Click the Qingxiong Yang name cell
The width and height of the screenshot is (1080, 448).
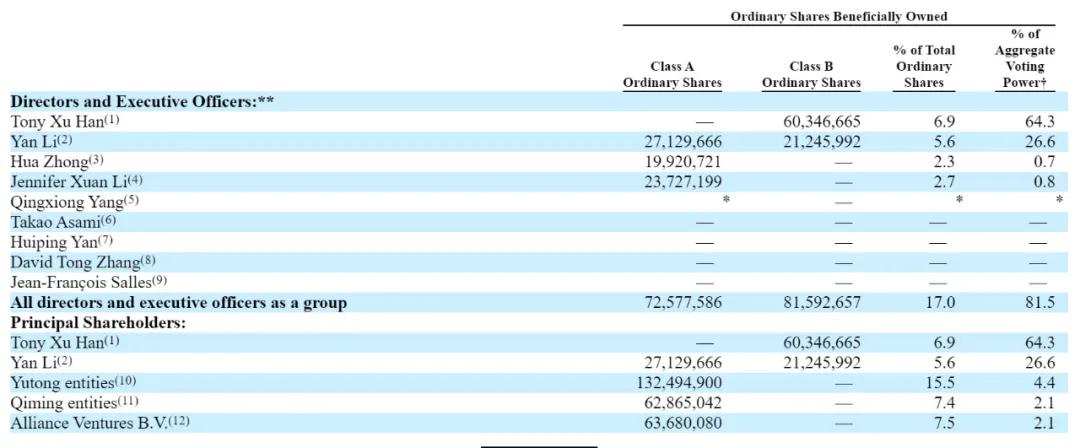coord(74,203)
